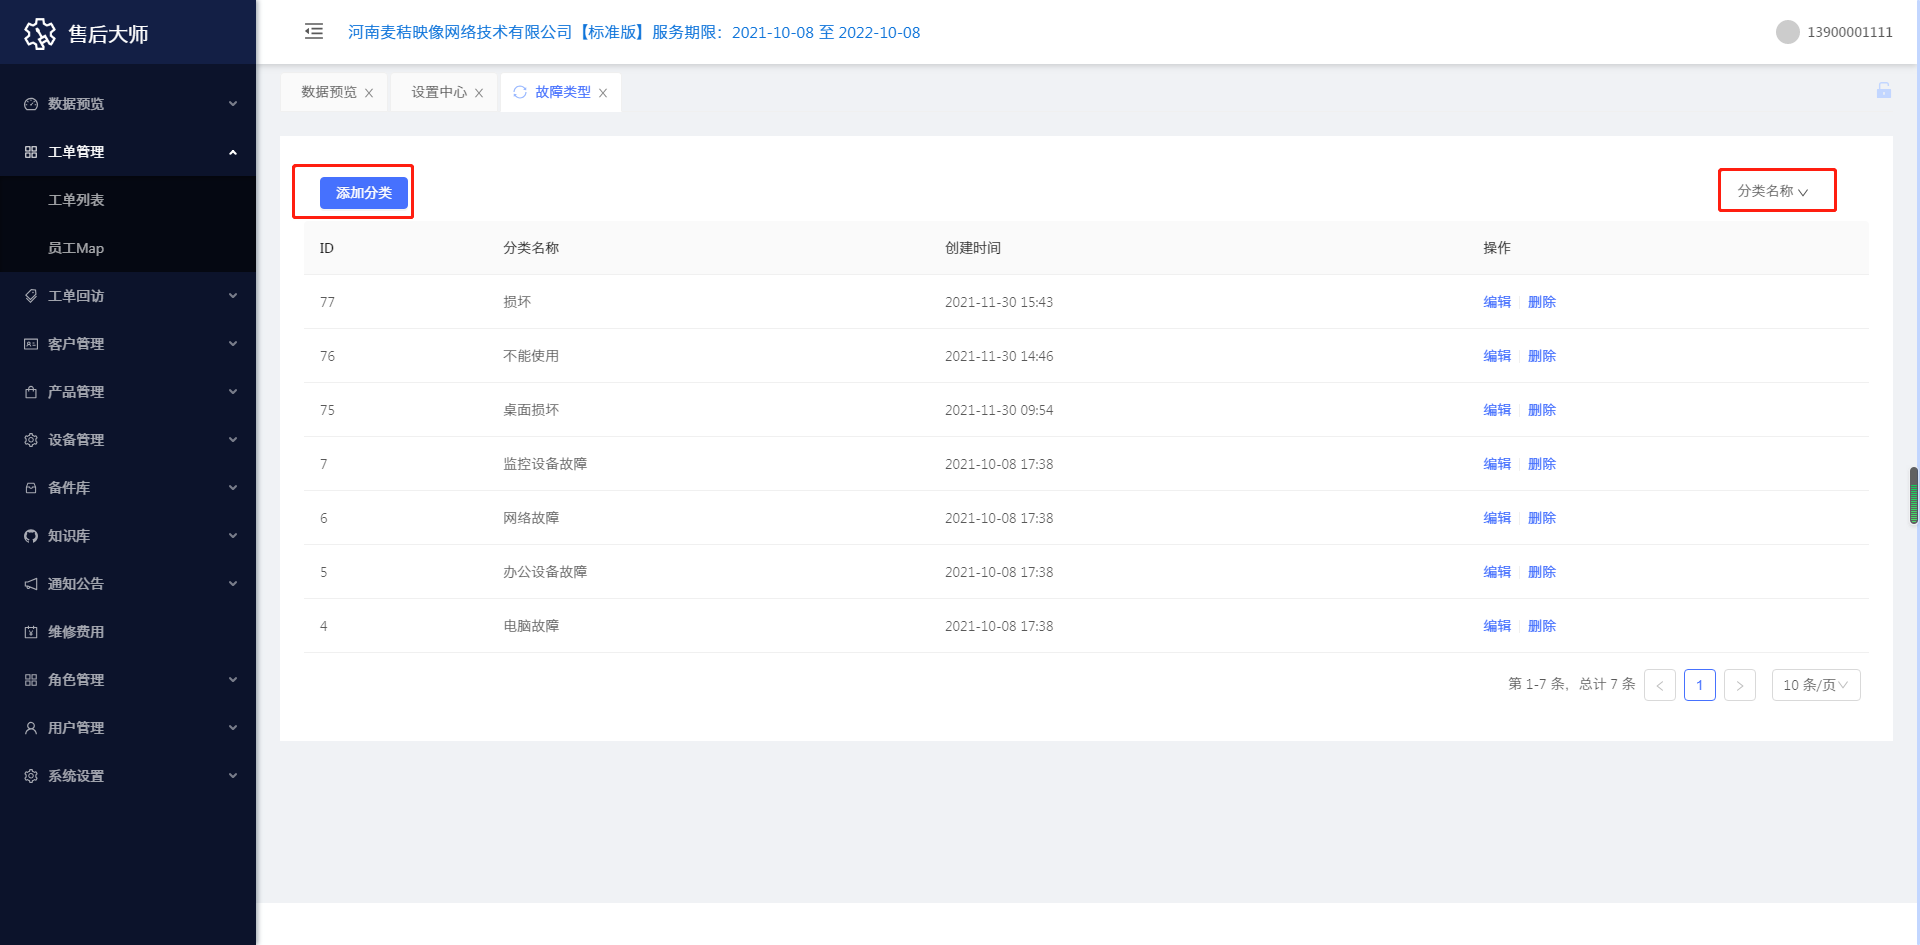Go to the next page arrow

1739,685
